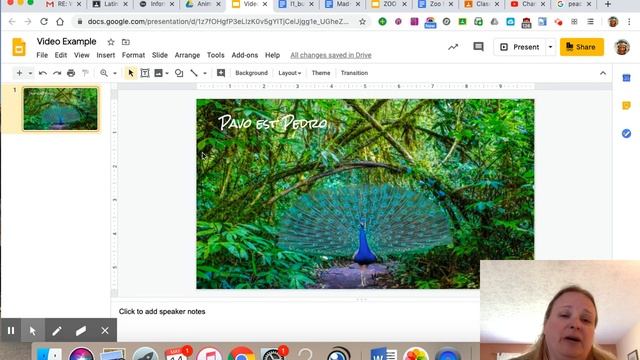Select the Line tool
Screen dimensions: 640x360
(194, 73)
